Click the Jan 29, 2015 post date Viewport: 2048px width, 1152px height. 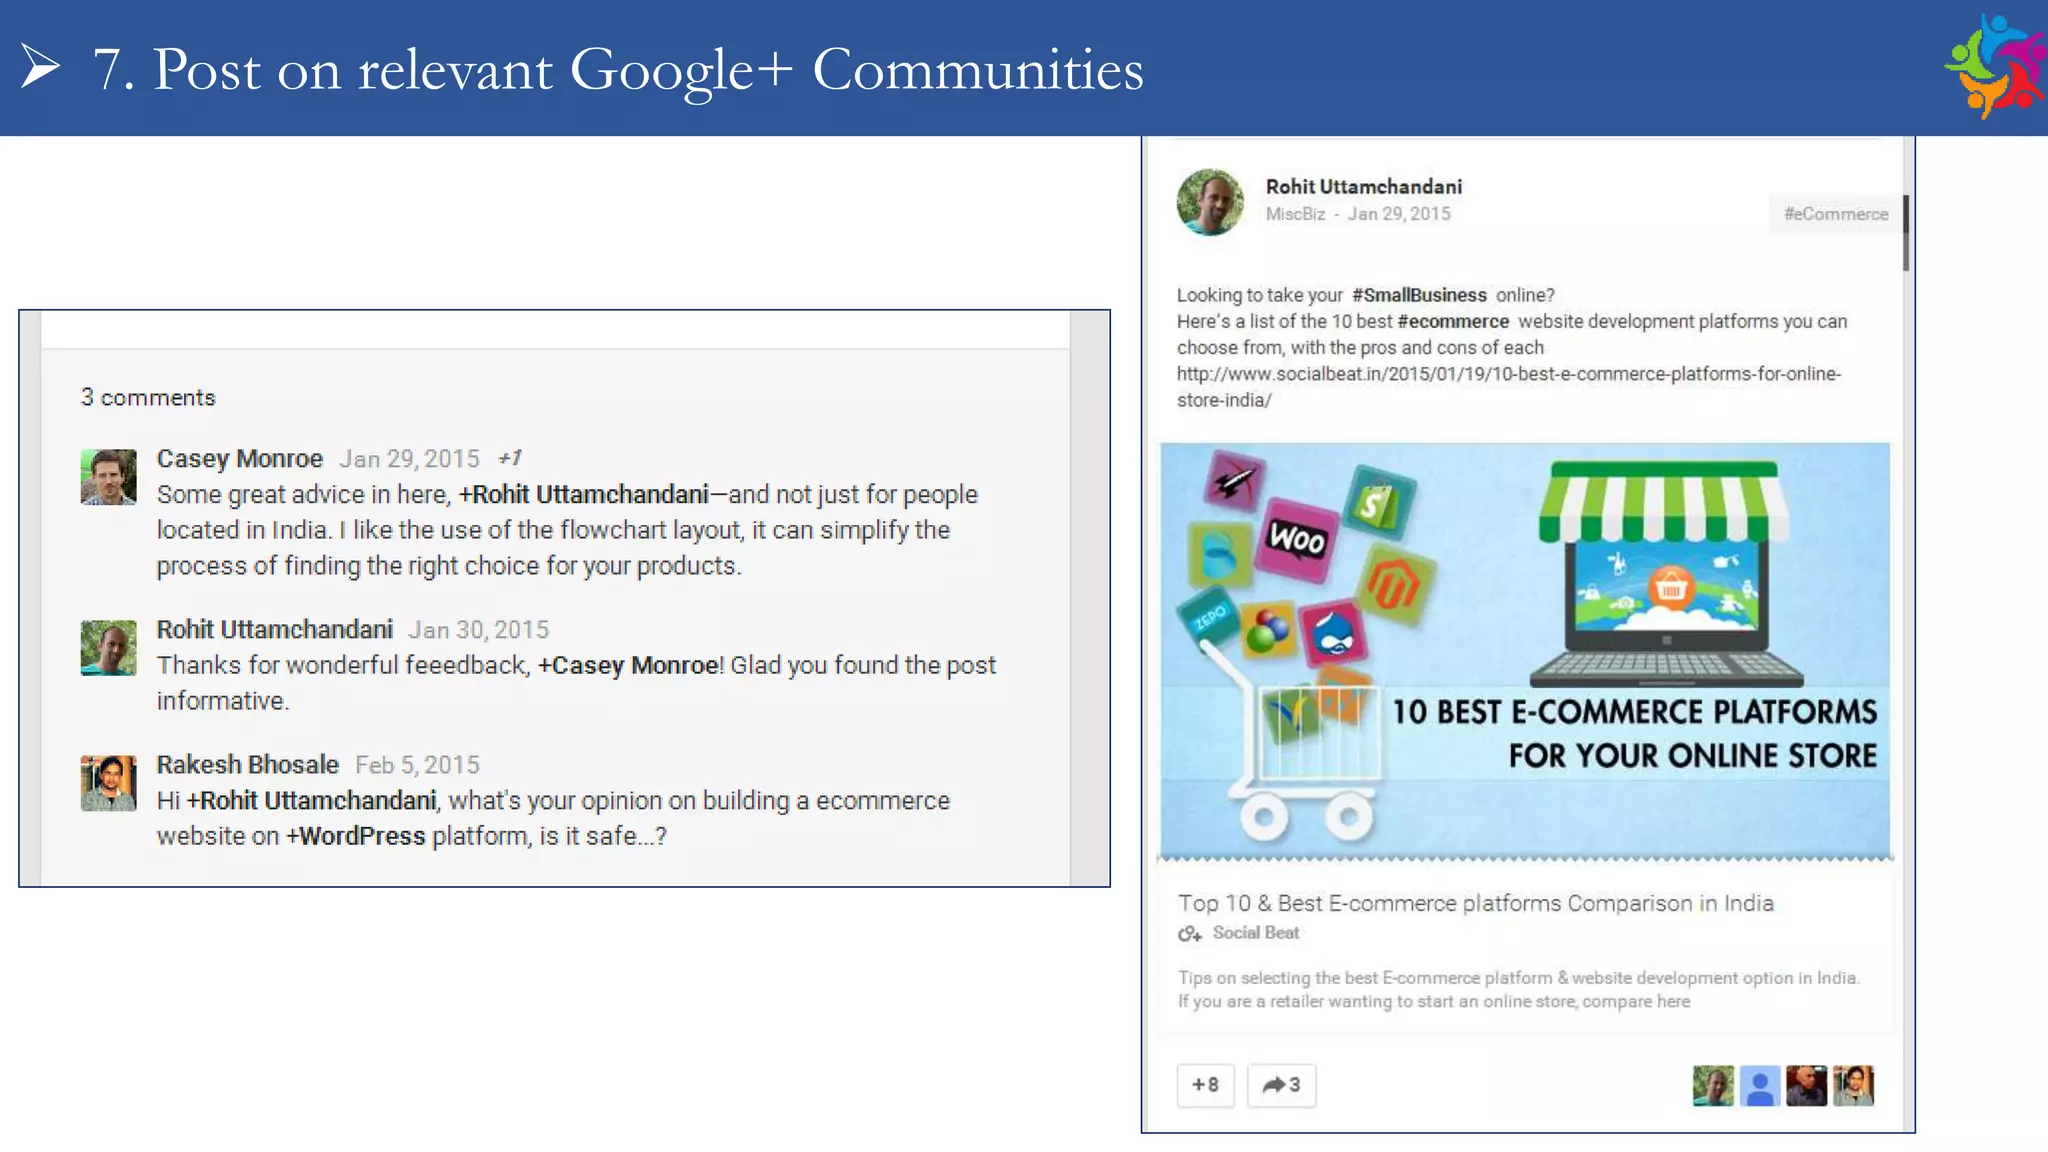[1399, 214]
